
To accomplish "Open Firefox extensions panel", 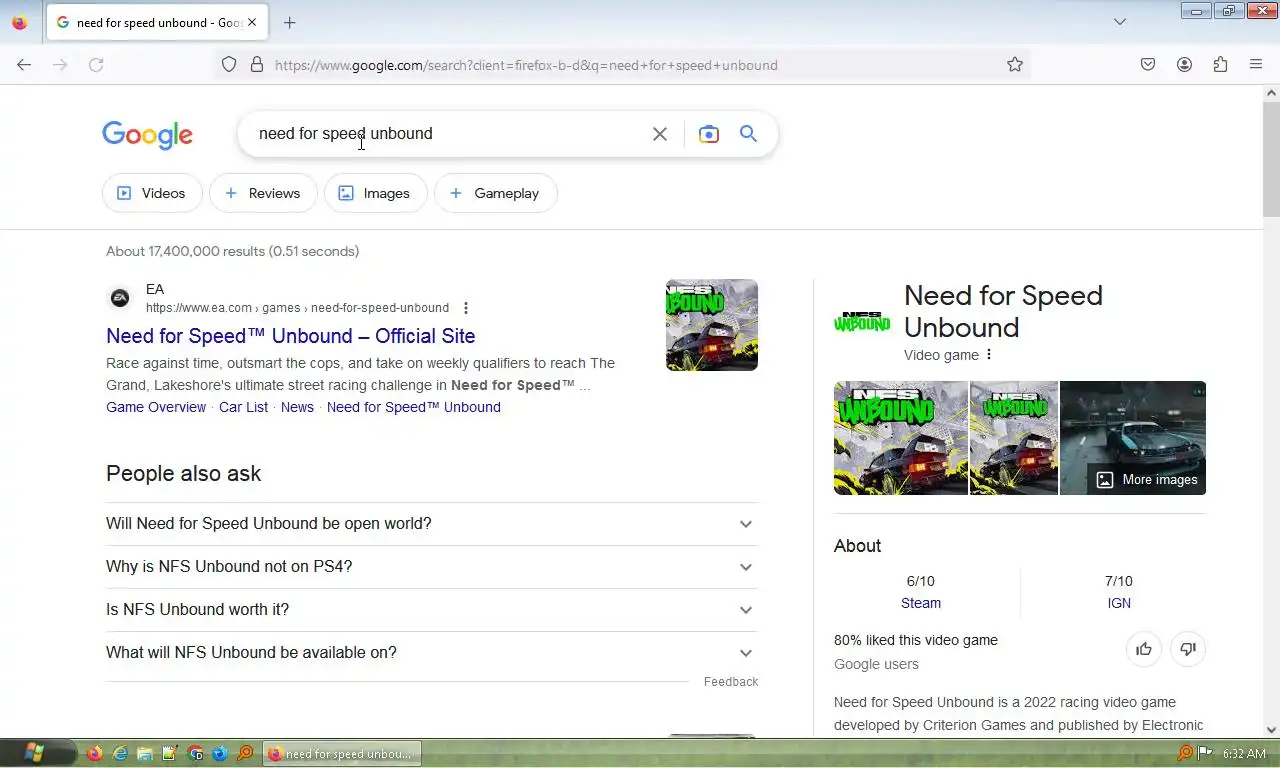I will pyautogui.click(x=1220, y=65).
